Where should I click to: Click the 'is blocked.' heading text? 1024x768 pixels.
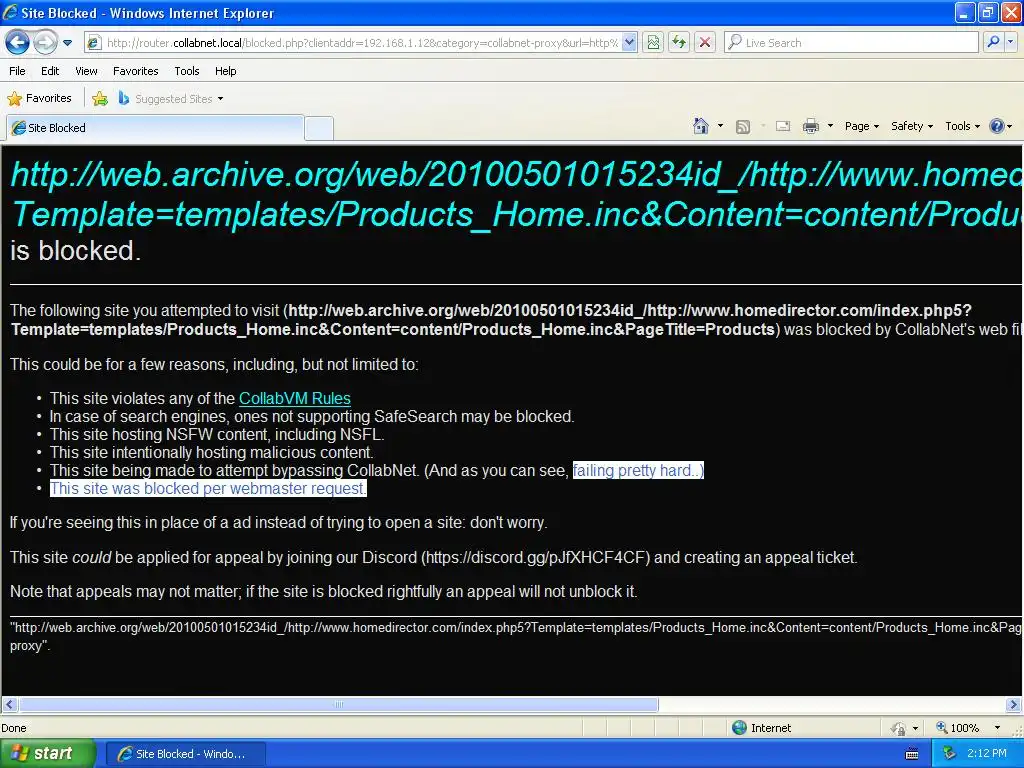[76, 251]
